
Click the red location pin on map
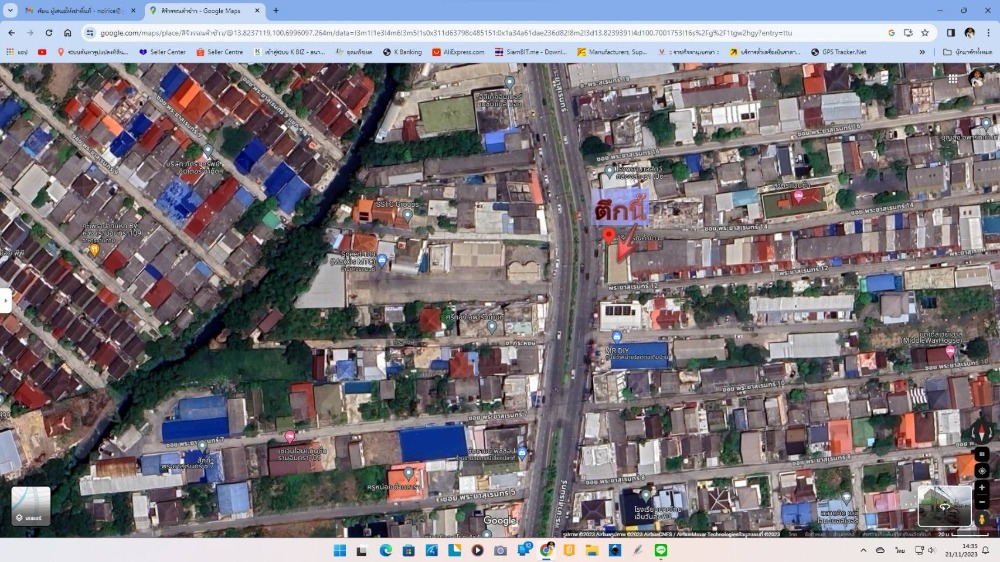click(609, 235)
